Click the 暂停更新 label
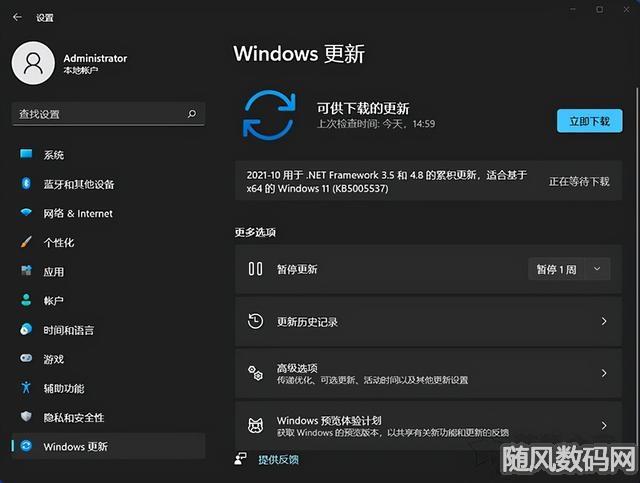 (297, 269)
